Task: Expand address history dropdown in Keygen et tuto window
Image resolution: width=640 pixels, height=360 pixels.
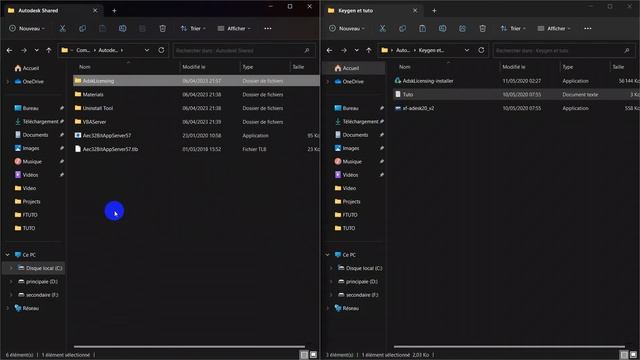Action: 467,50
